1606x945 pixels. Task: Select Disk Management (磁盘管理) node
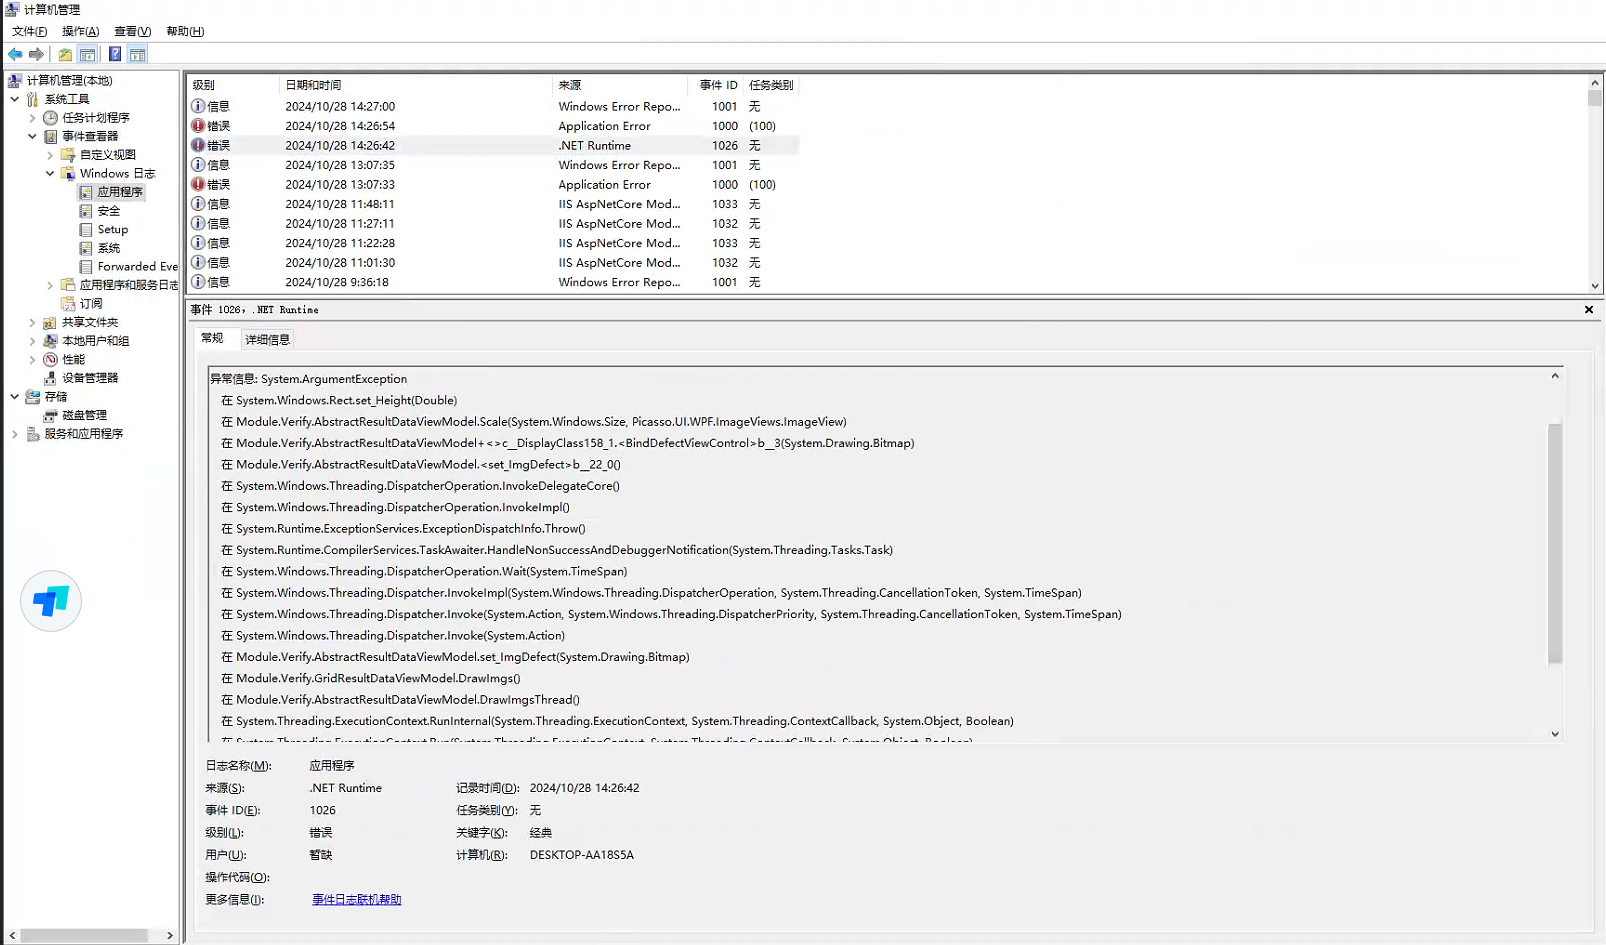tap(84, 415)
